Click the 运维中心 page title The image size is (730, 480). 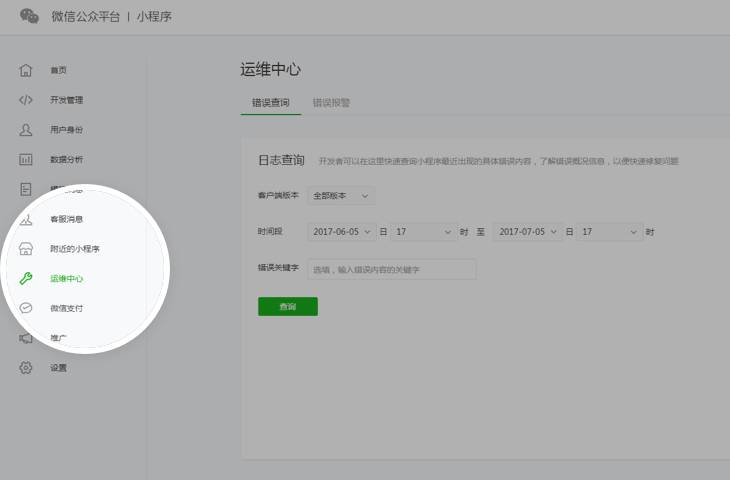(270, 69)
